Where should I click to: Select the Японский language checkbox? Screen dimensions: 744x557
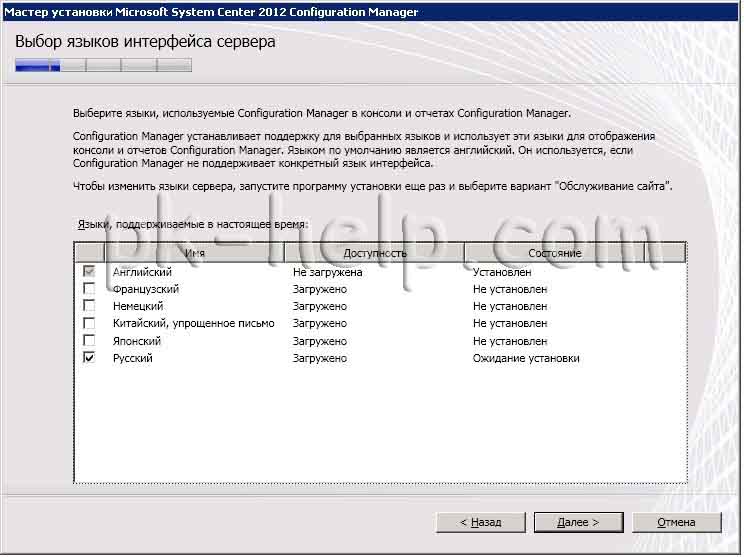point(89,341)
